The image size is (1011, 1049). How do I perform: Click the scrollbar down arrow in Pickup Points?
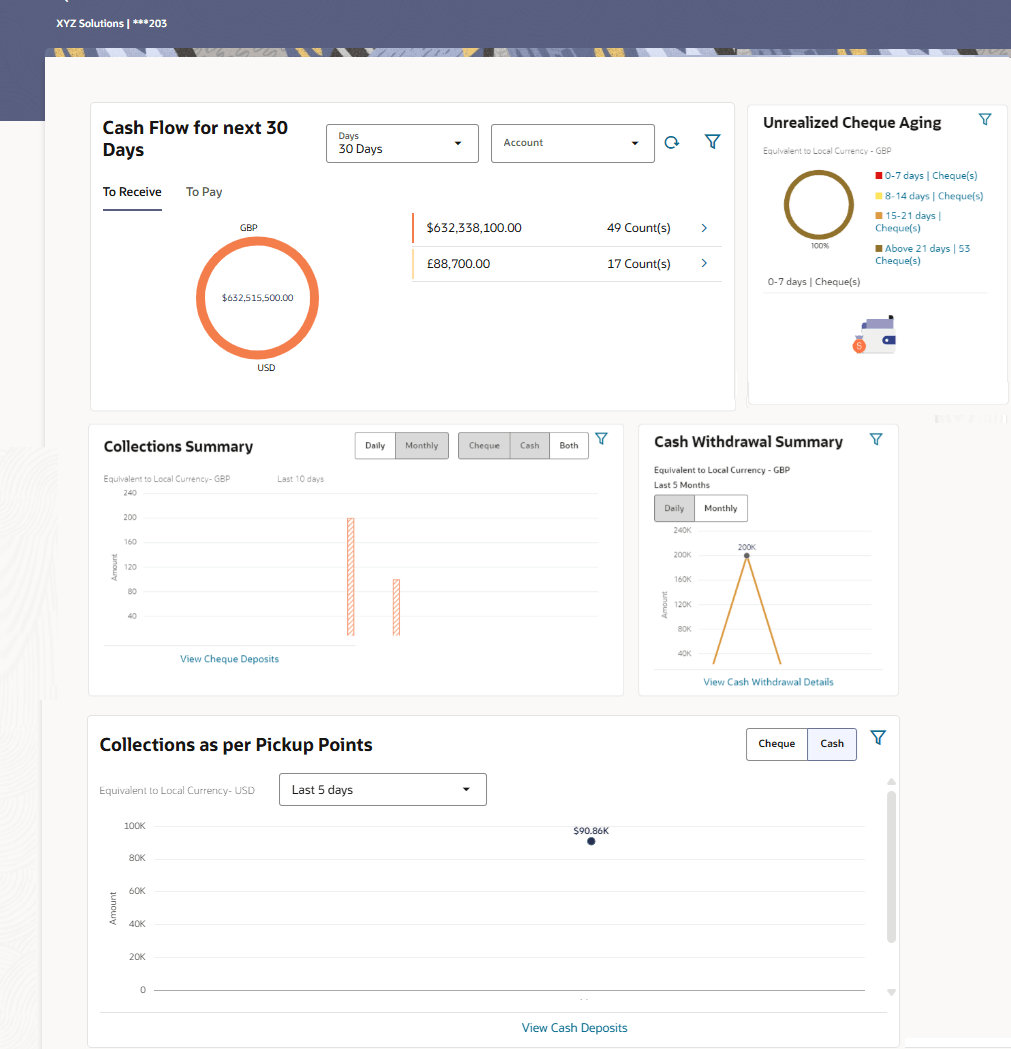(891, 993)
